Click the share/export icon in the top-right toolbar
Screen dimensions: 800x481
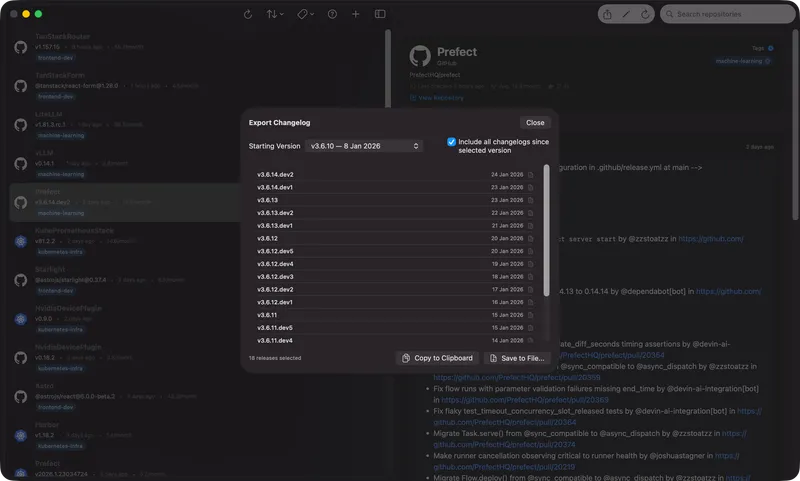click(607, 14)
